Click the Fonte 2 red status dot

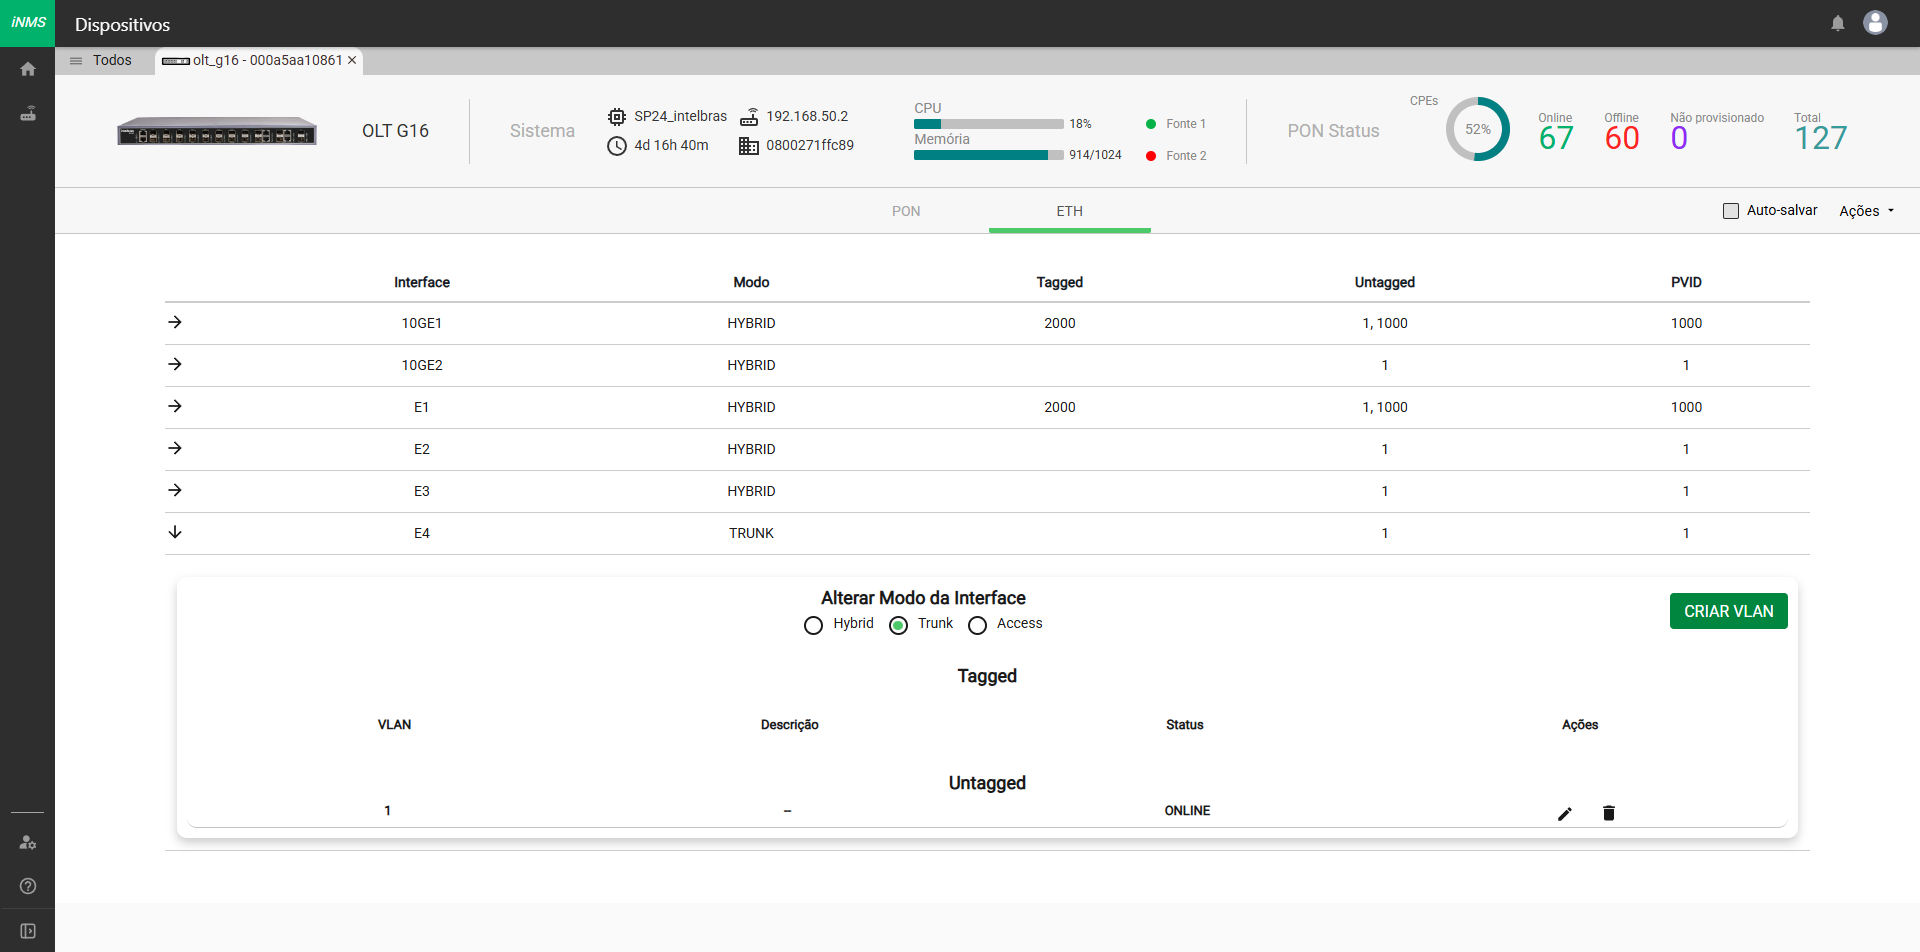pos(1151,156)
